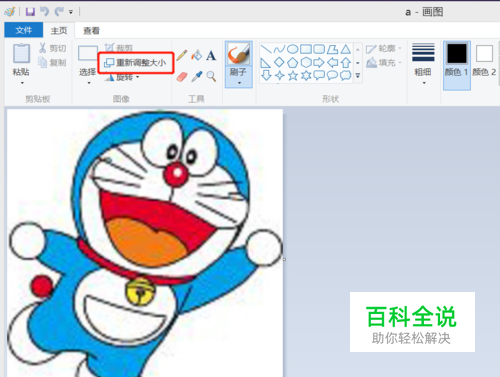Click shapes gallery up scroll arrow

358,49
